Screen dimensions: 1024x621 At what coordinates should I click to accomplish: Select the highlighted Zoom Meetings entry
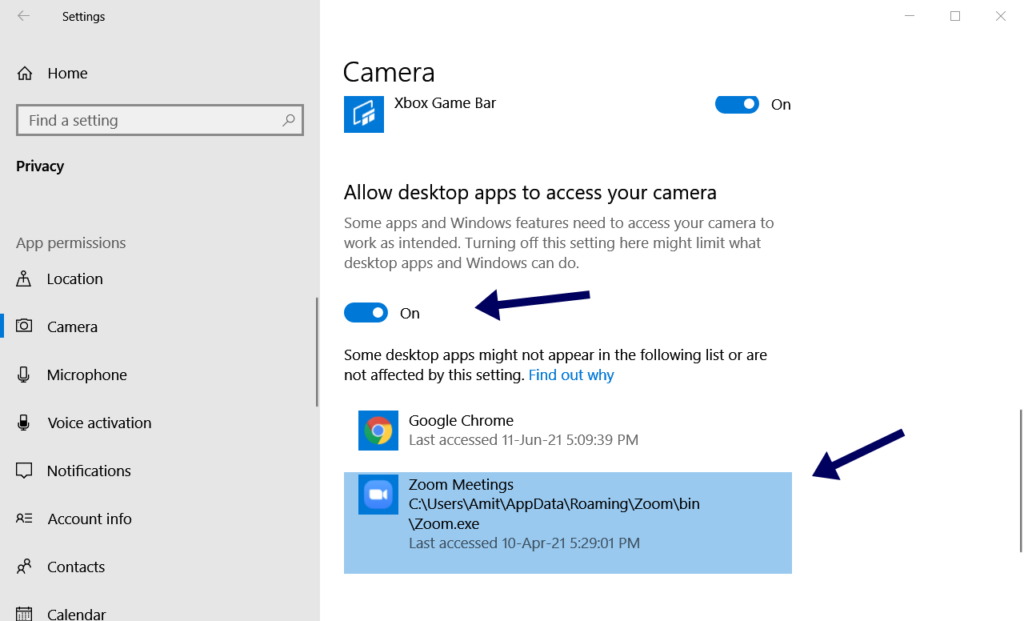(567, 522)
